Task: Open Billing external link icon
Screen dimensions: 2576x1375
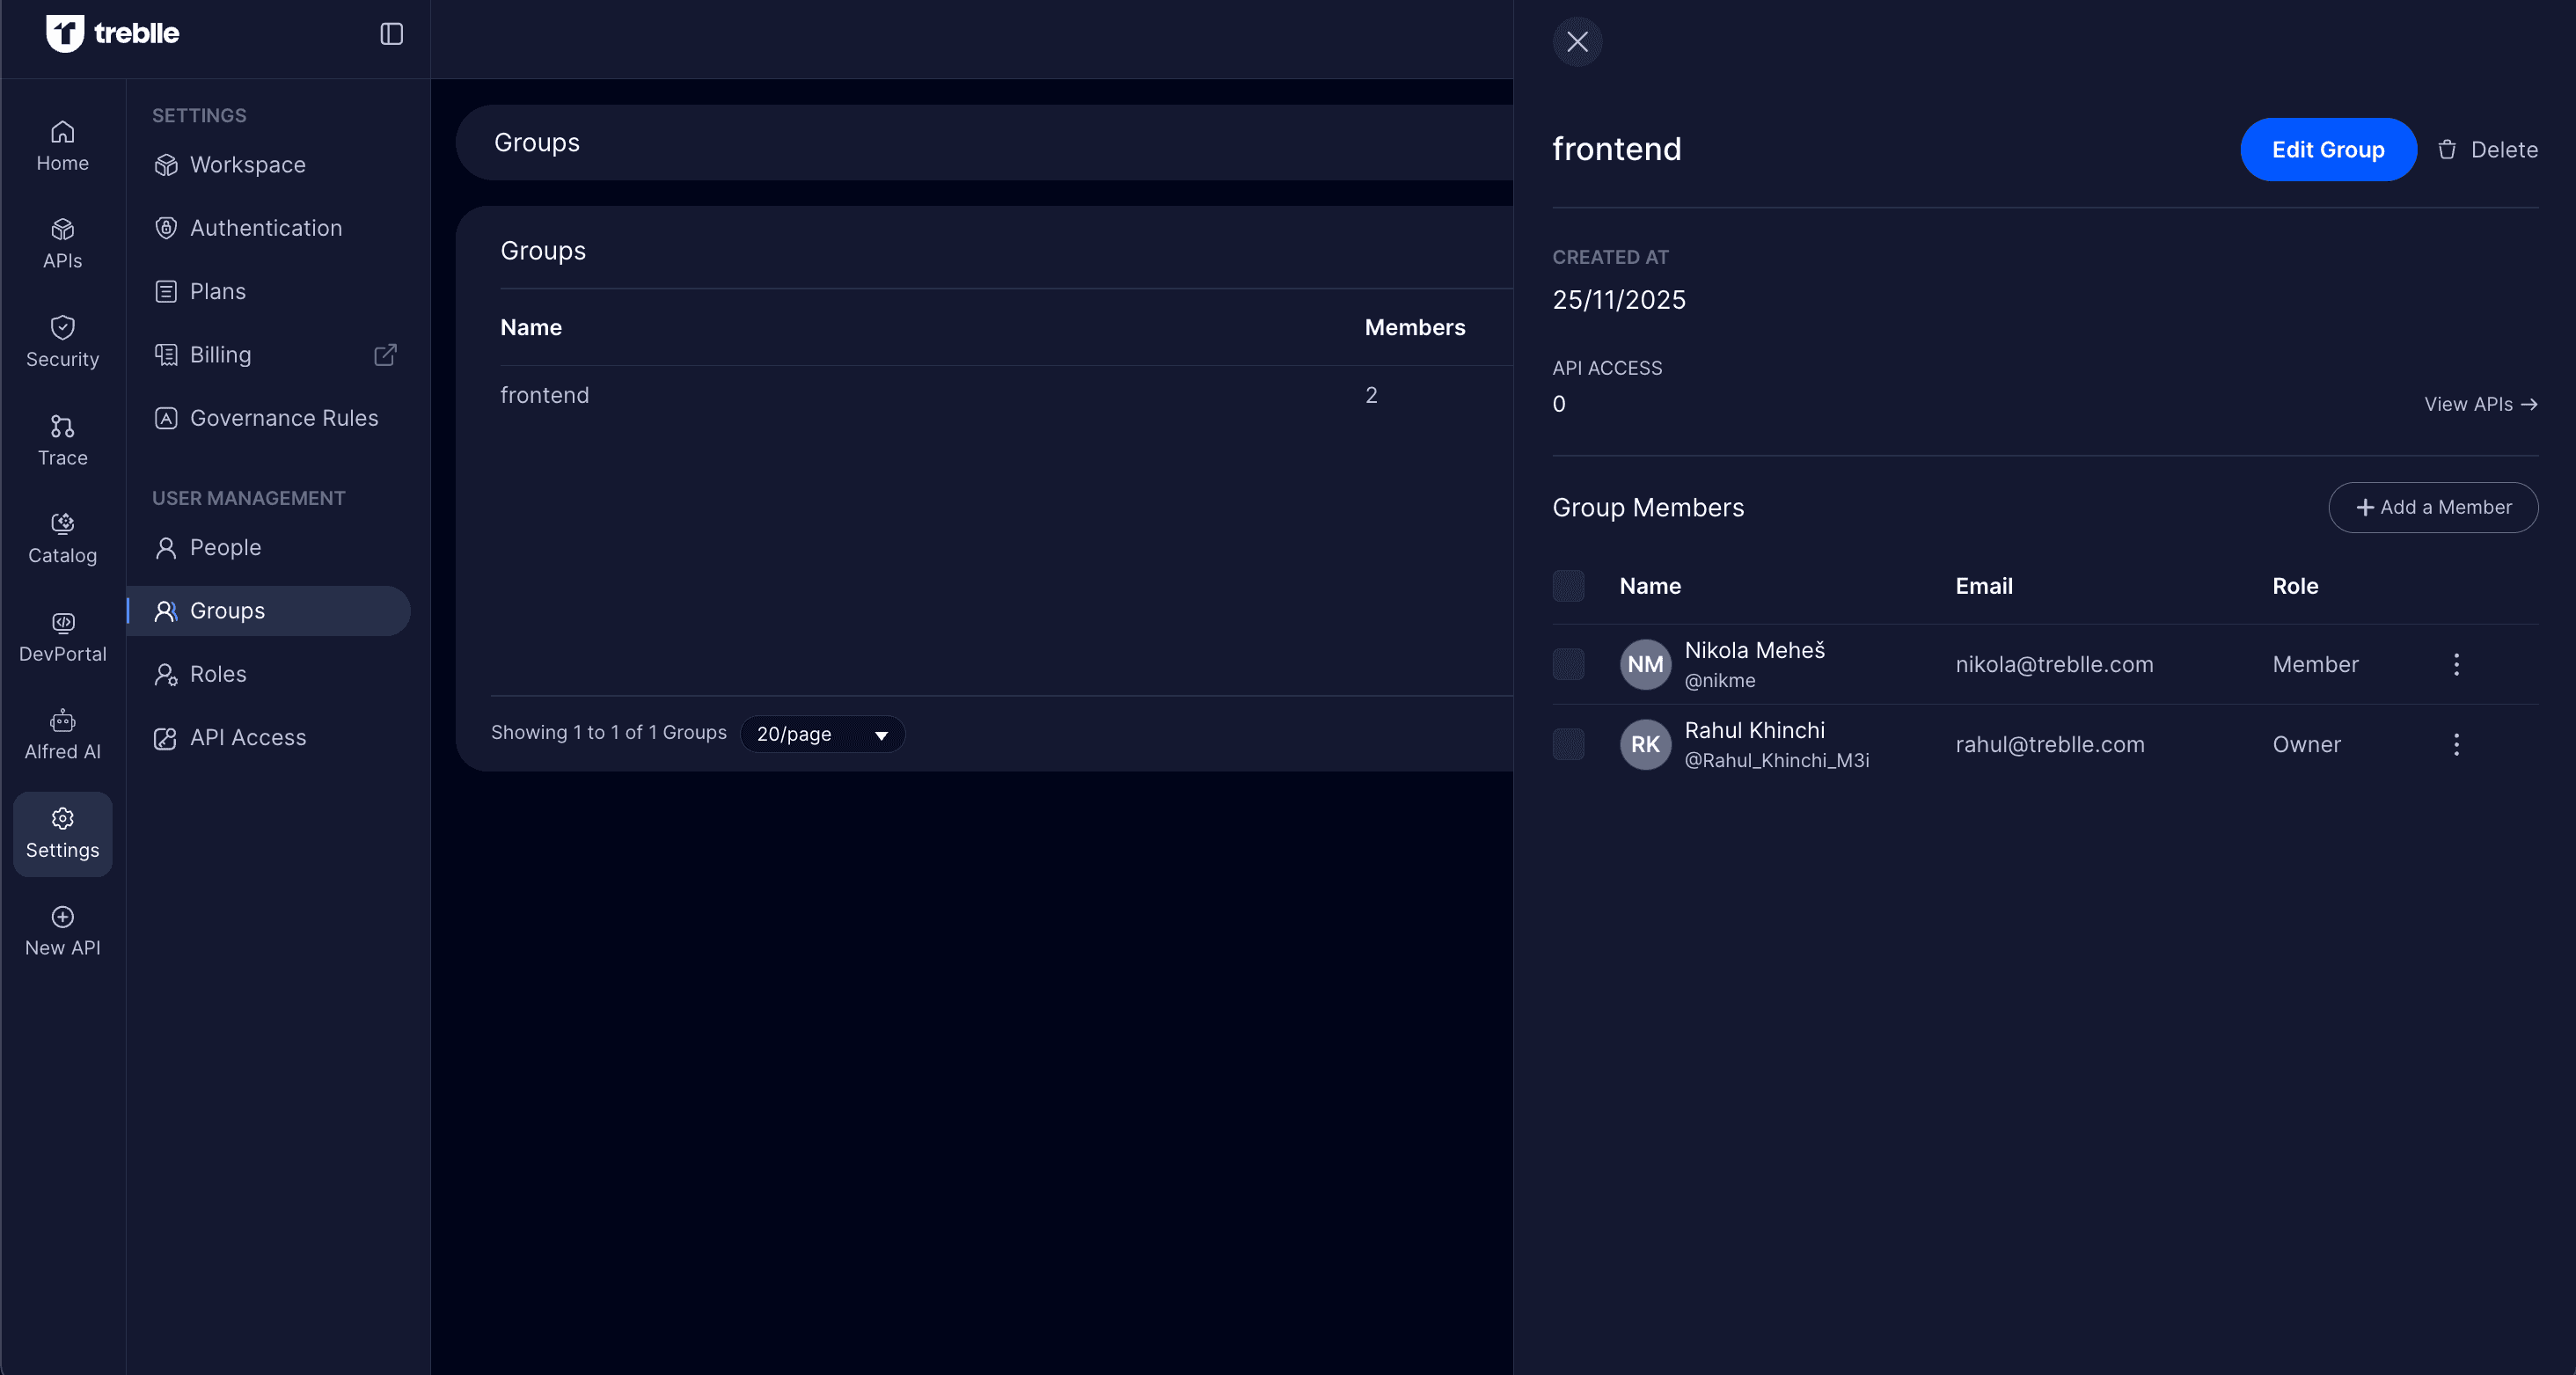Action: [385, 355]
